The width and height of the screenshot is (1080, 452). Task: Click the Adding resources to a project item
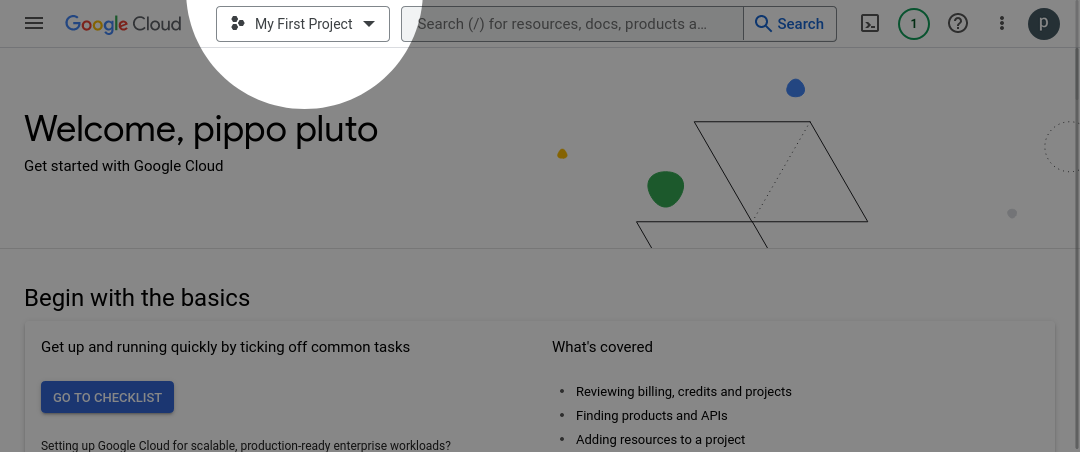tap(661, 440)
